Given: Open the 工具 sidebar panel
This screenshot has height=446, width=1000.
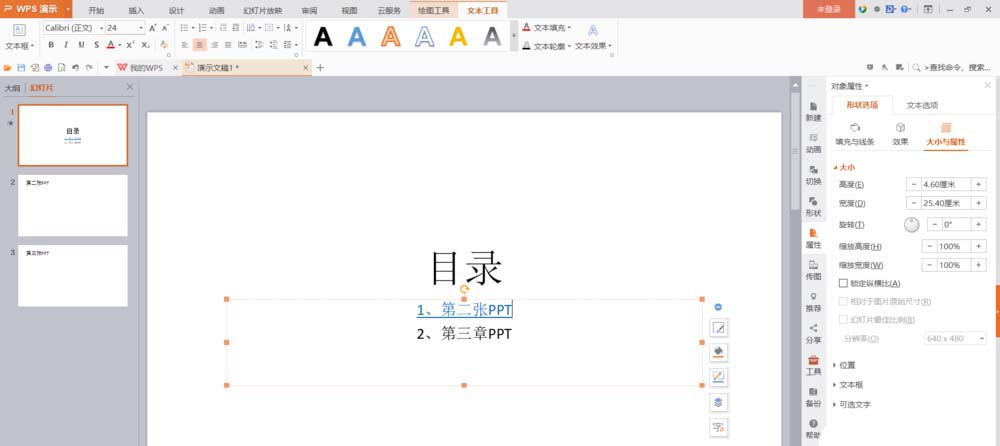Looking at the screenshot, I should pos(813,366).
